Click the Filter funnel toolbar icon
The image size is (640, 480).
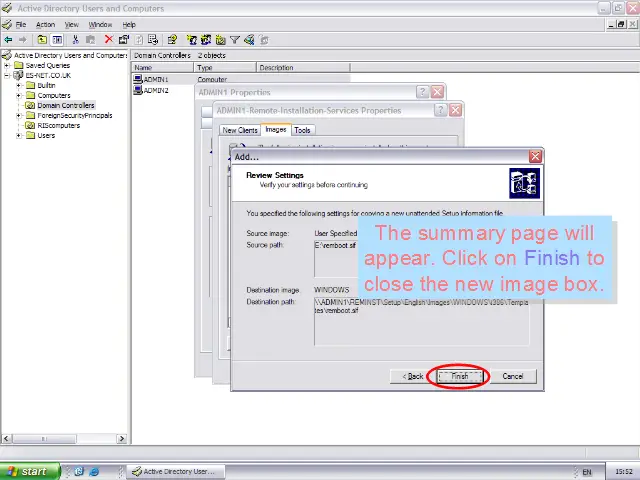coord(235,40)
